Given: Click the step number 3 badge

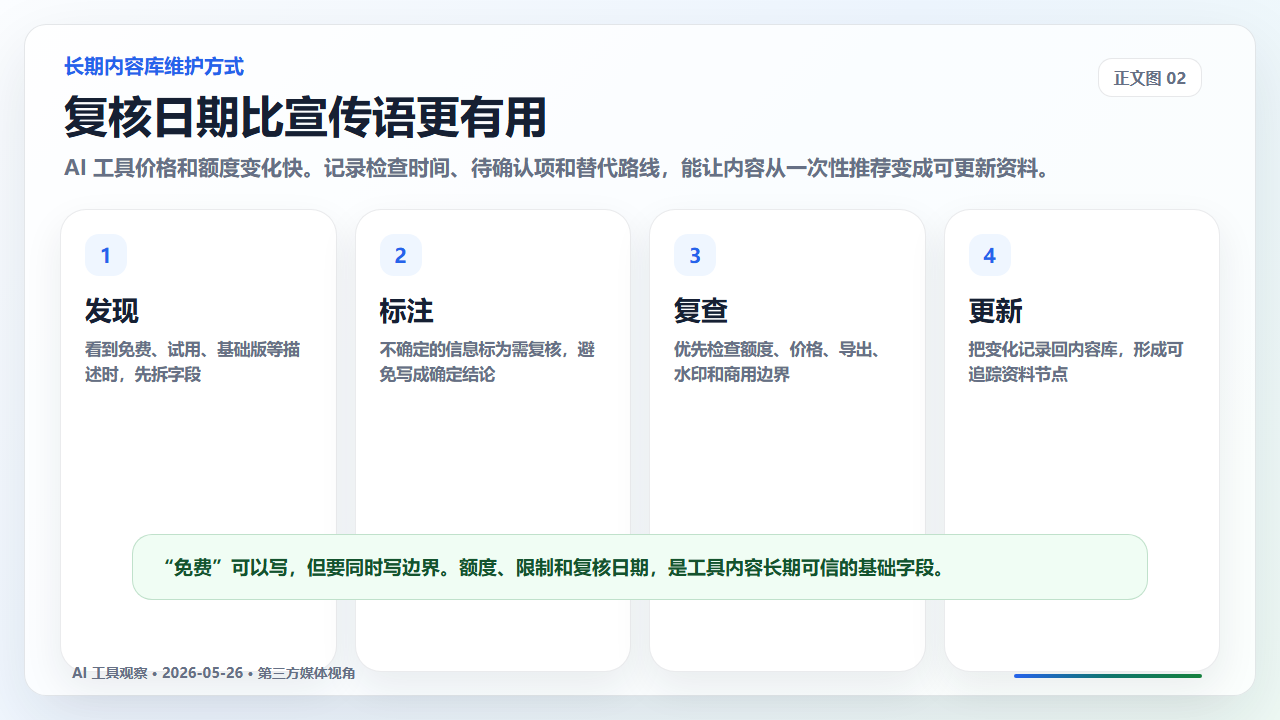Looking at the screenshot, I should coord(695,255).
